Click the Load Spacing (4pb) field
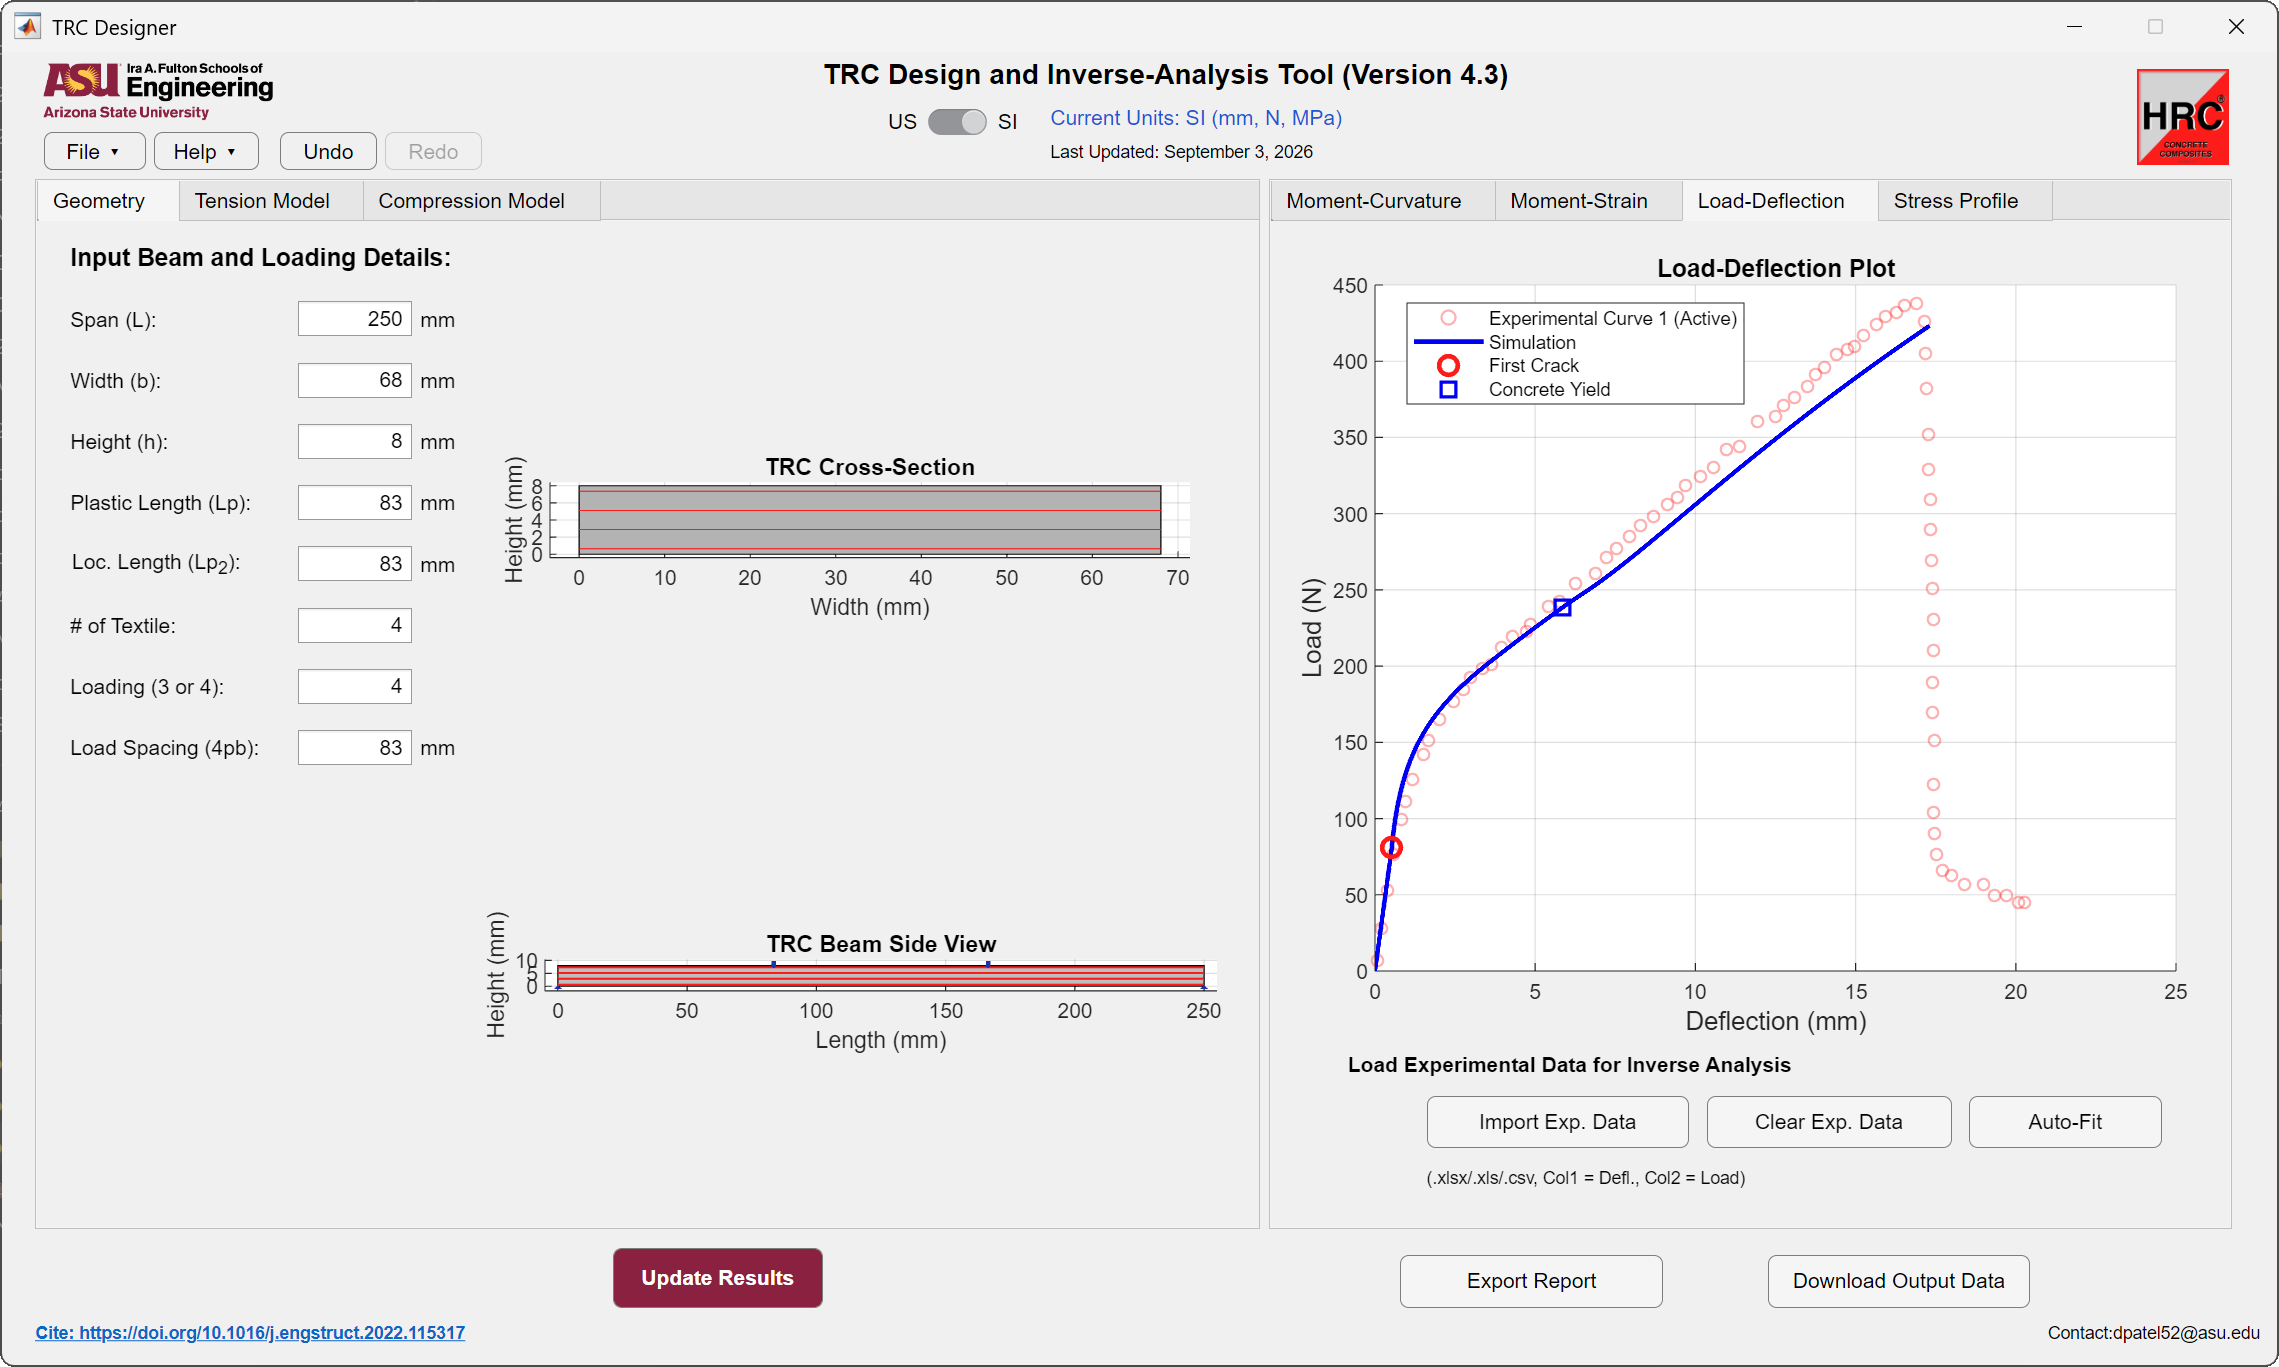Screen dimensions: 2279x1367 click(355, 748)
